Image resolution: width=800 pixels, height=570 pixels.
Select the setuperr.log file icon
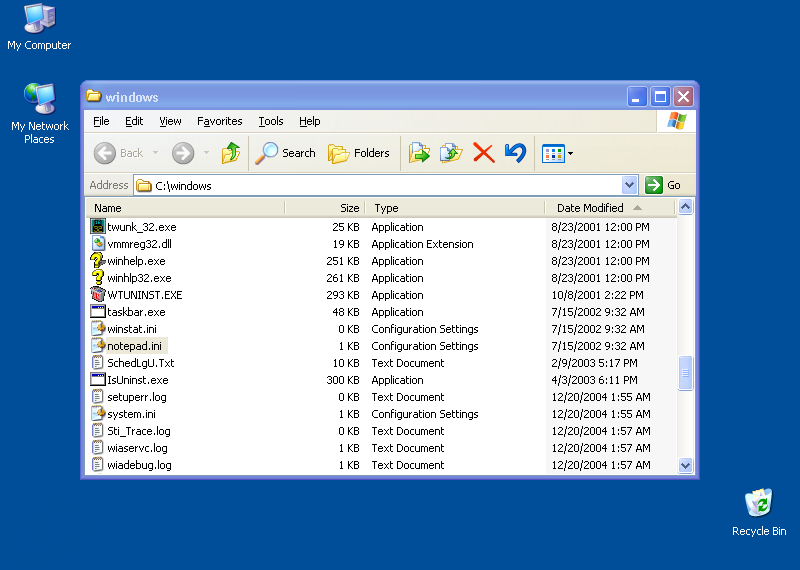click(97, 396)
